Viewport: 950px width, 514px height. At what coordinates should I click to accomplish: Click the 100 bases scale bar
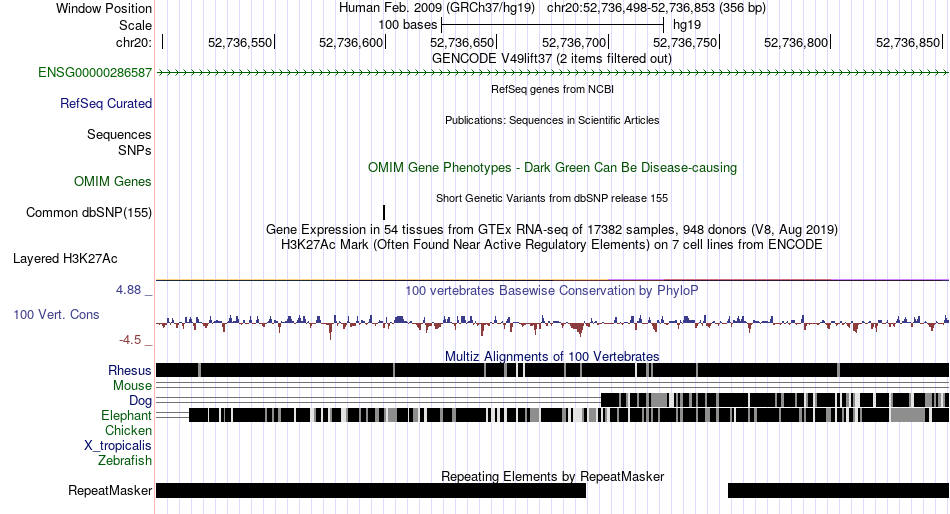click(x=553, y=25)
